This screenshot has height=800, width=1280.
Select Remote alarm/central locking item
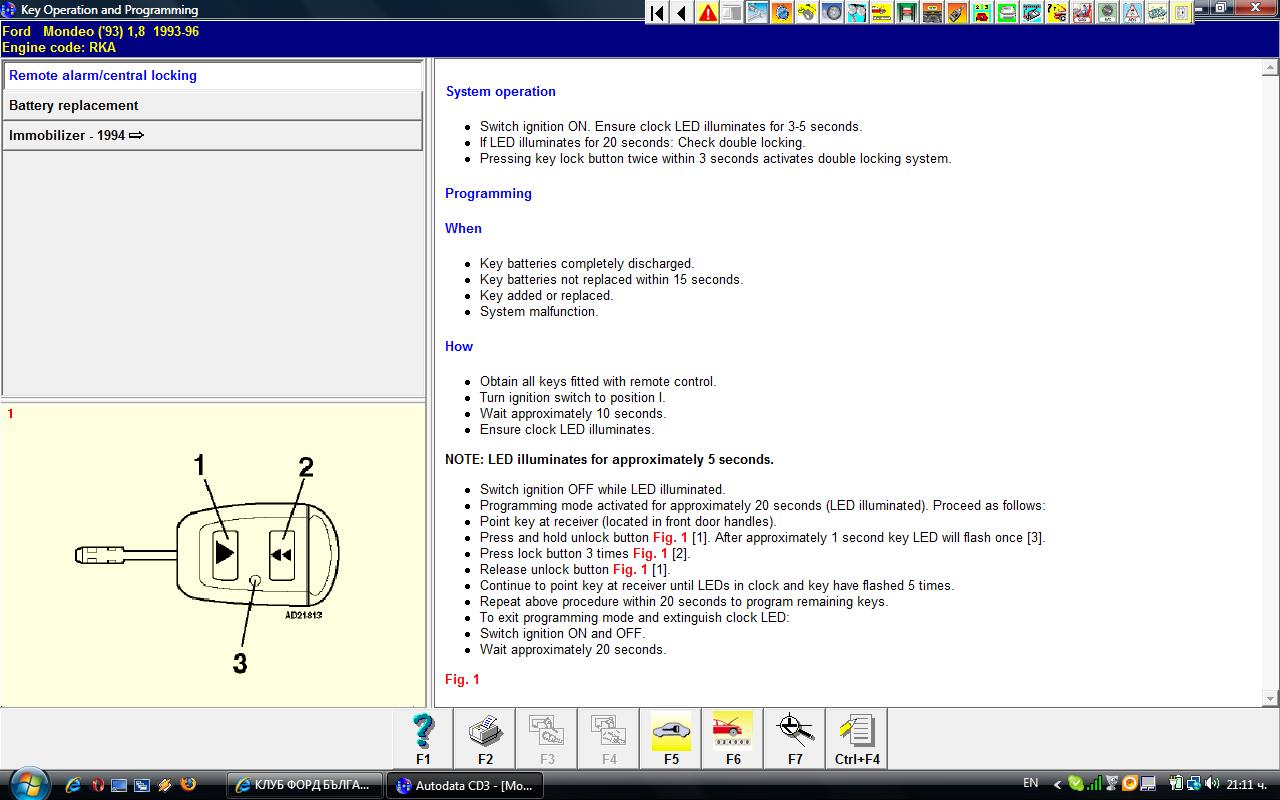(213, 76)
